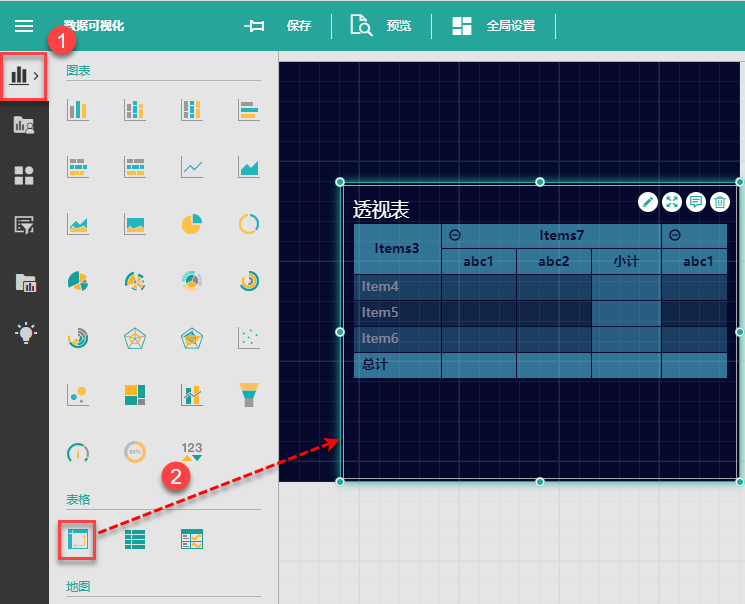Open the charts panel in the sidebar
This screenshot has height=604, width=745.
[x=24, y=76]
